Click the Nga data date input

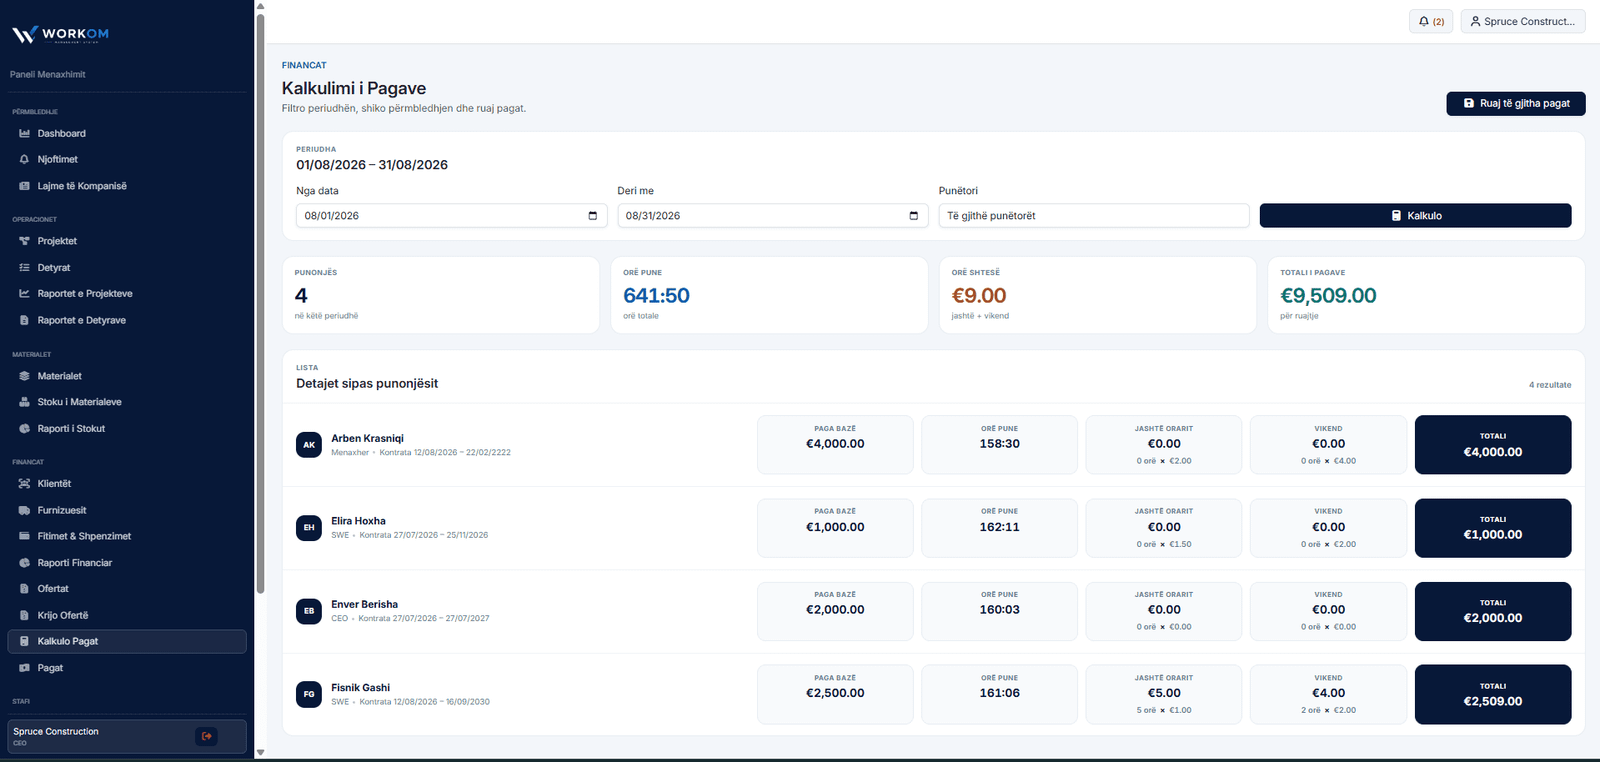451,216
